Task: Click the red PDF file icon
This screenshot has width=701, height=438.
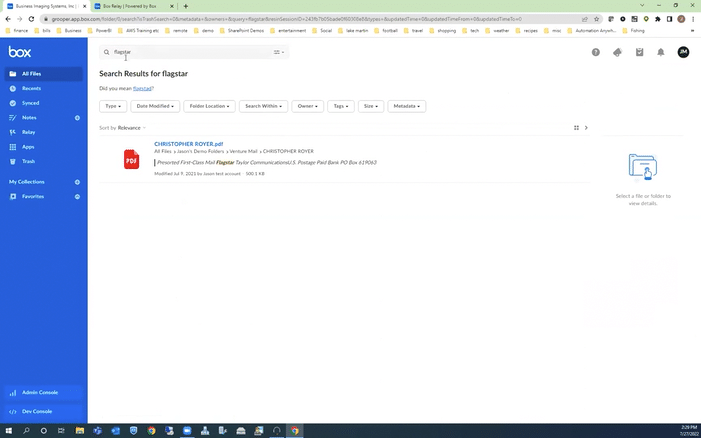Action: click(131, 159)
